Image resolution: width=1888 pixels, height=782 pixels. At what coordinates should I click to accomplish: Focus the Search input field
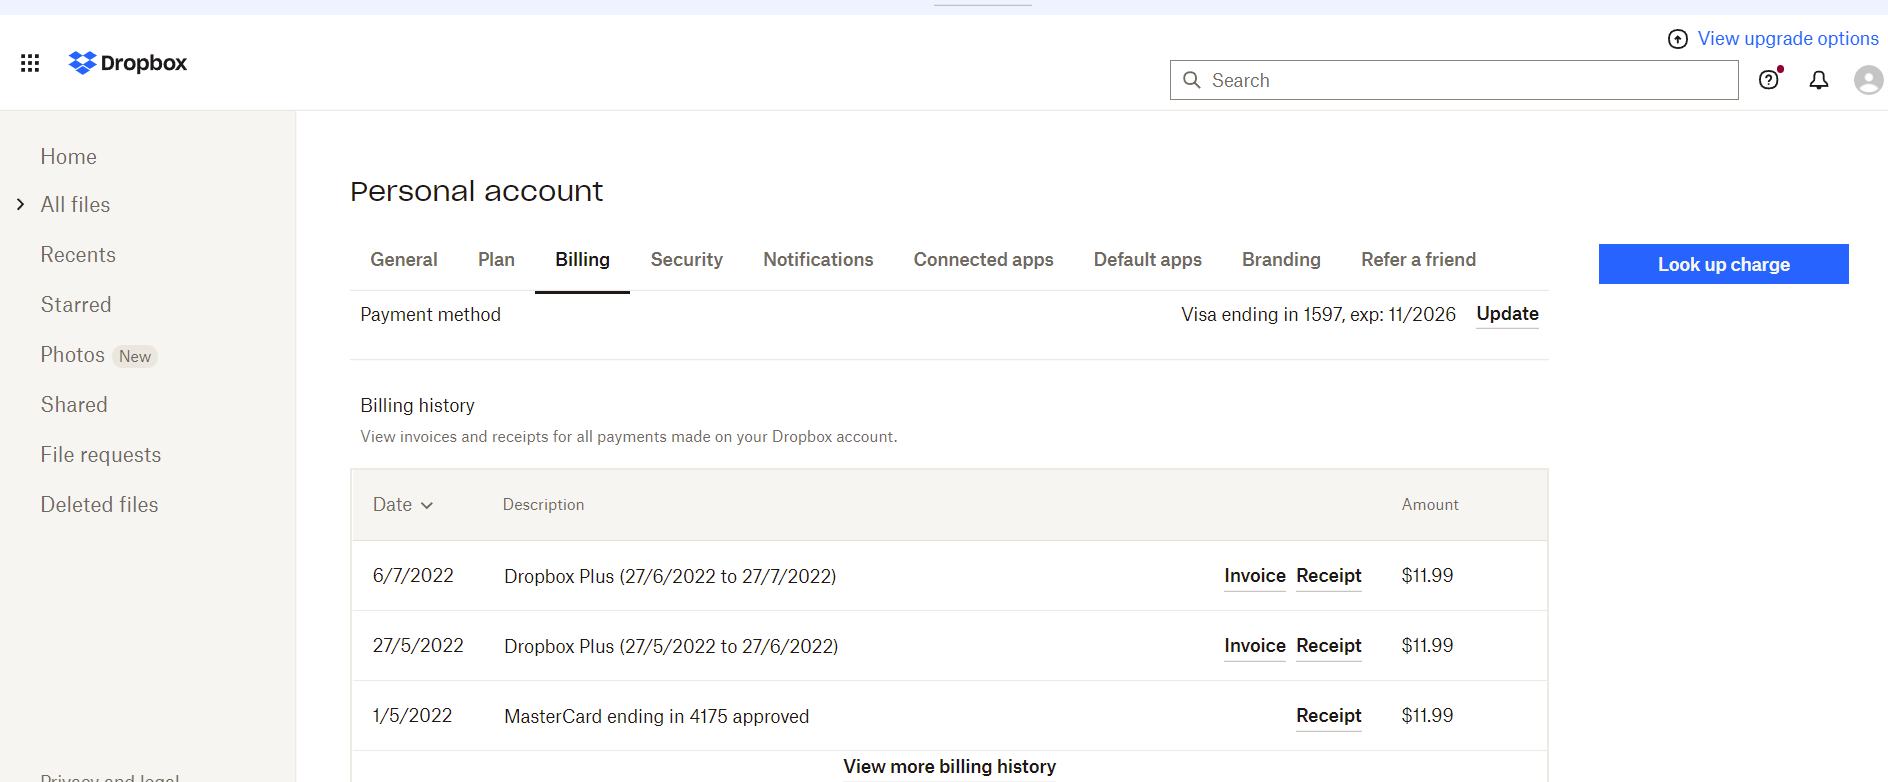tap(1454, 80)
